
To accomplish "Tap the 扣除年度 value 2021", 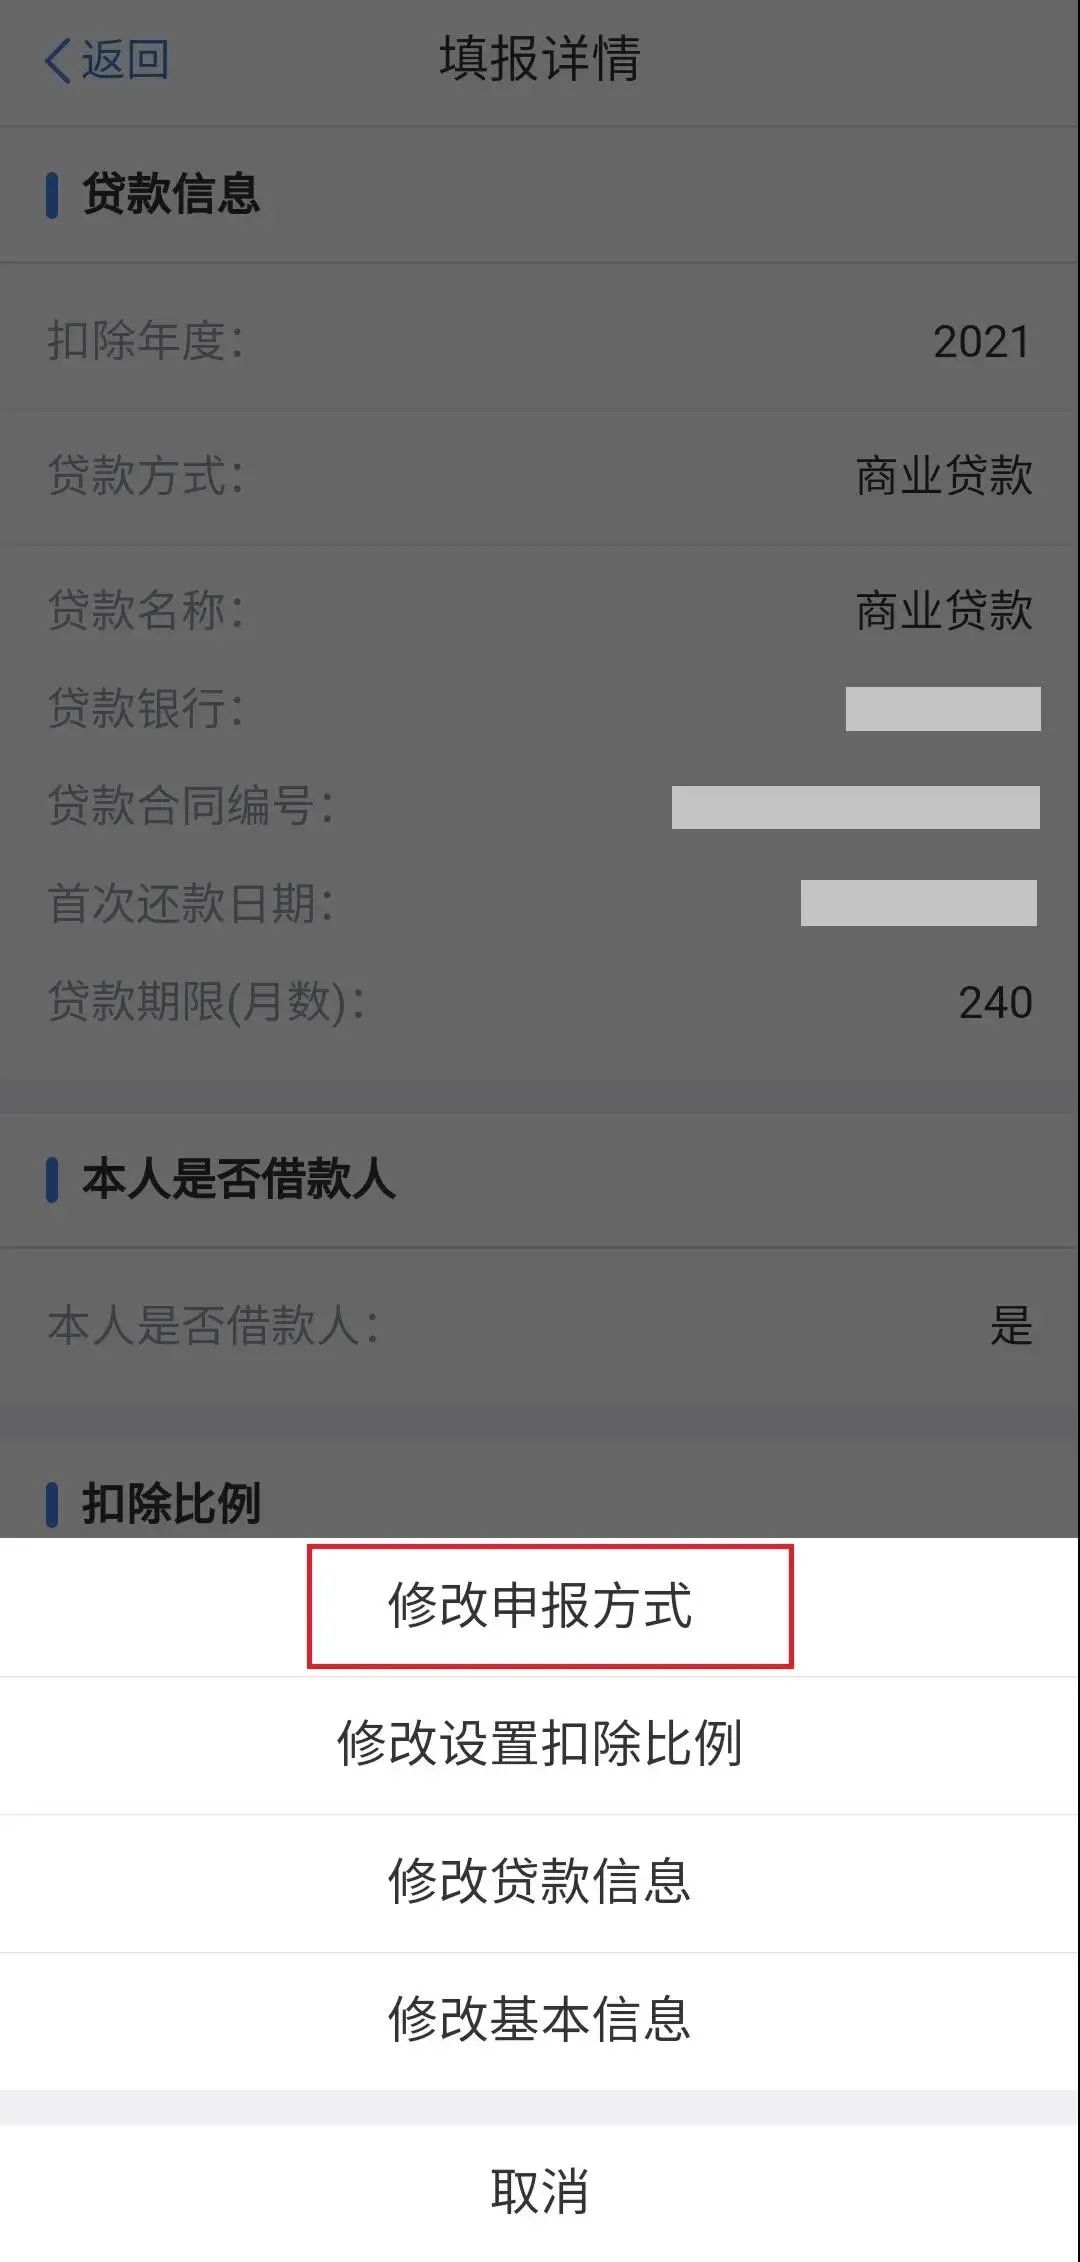I will point(981,342).
